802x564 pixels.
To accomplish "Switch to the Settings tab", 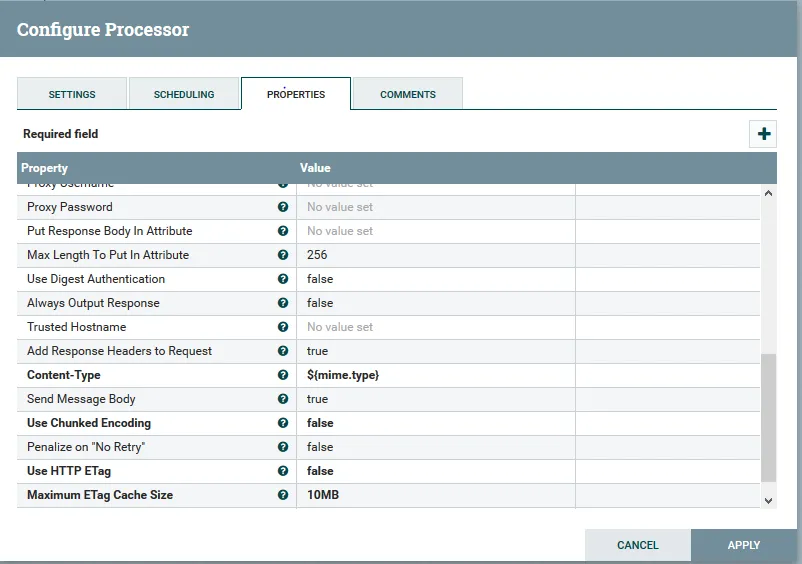I will [x=72, y=94].
